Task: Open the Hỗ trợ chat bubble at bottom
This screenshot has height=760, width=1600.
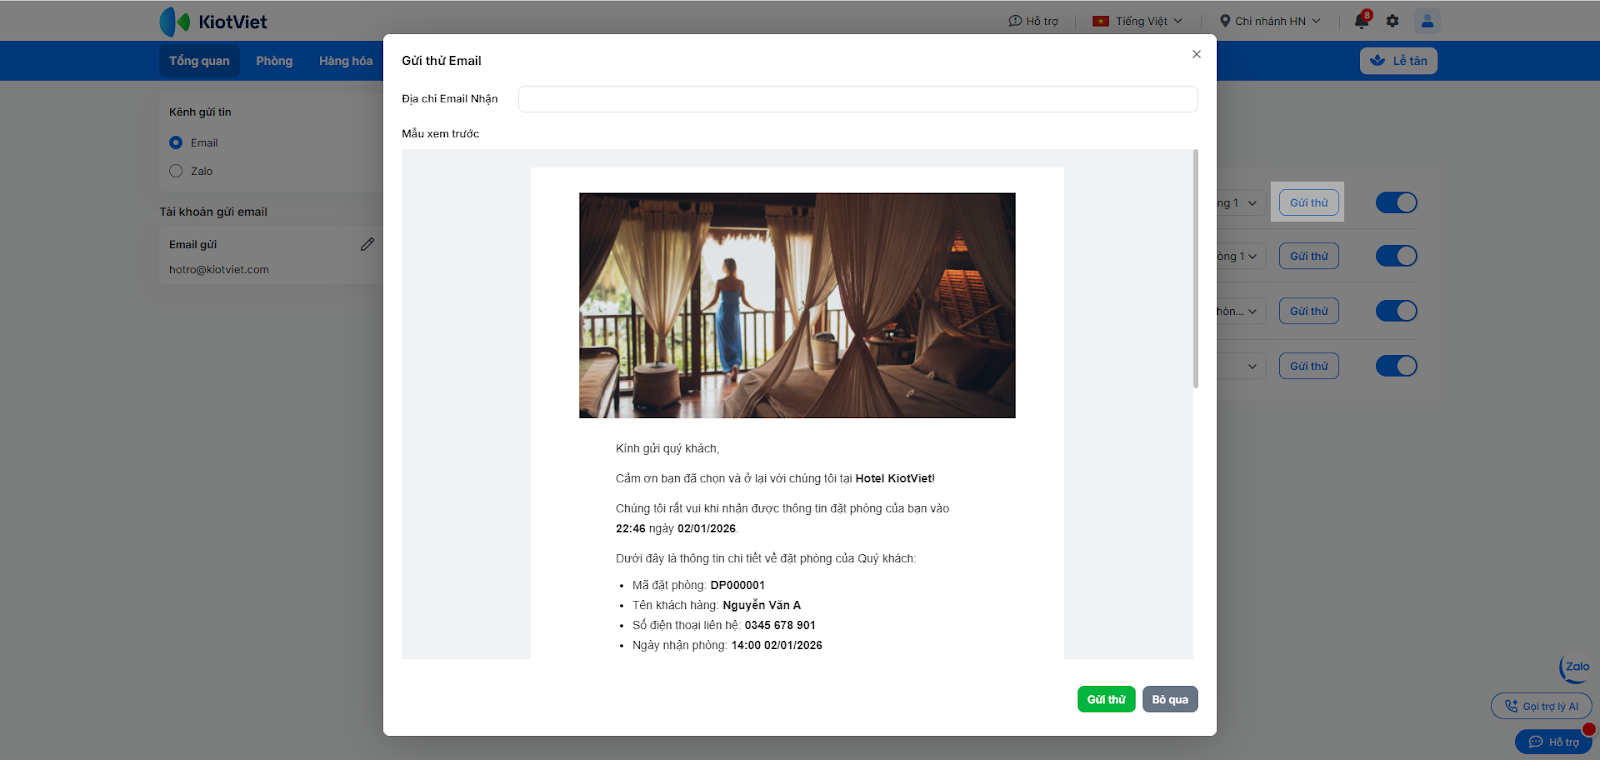Action: (1553, 742)
